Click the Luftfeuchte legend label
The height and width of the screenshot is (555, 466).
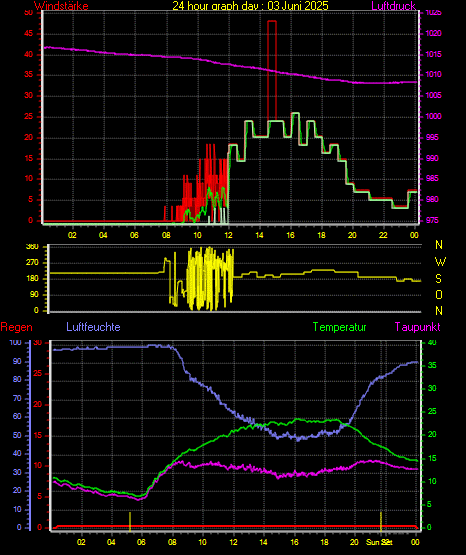click(x=93, y=327)
